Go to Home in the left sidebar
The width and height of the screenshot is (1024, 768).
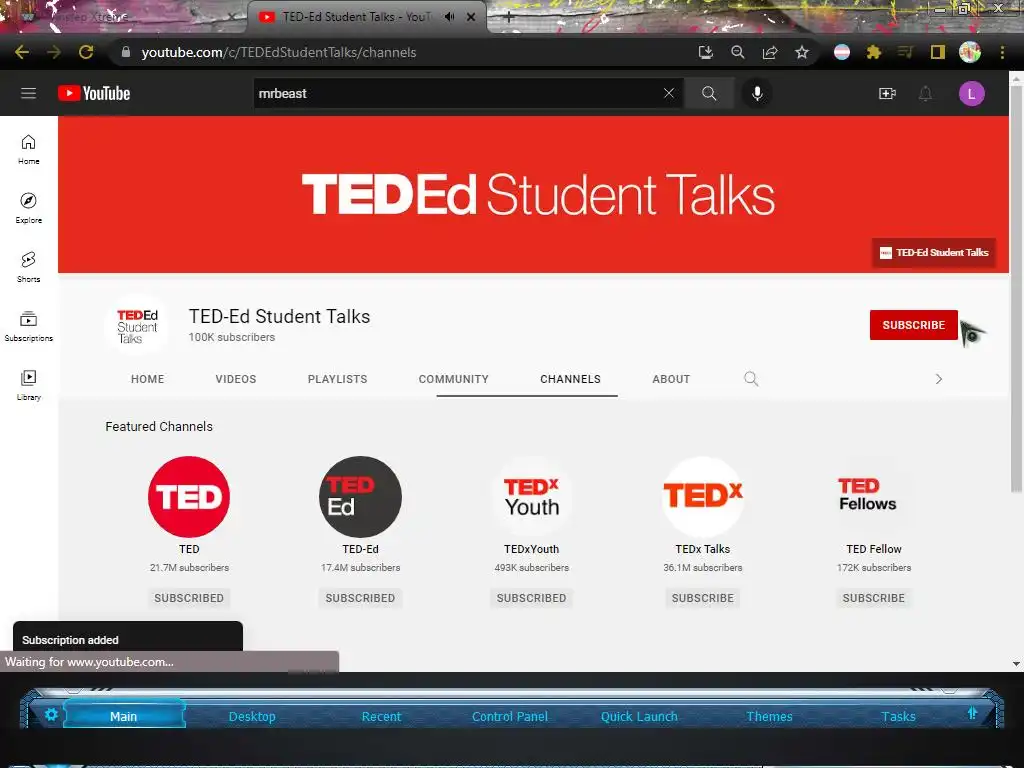[x=29, y=150]
